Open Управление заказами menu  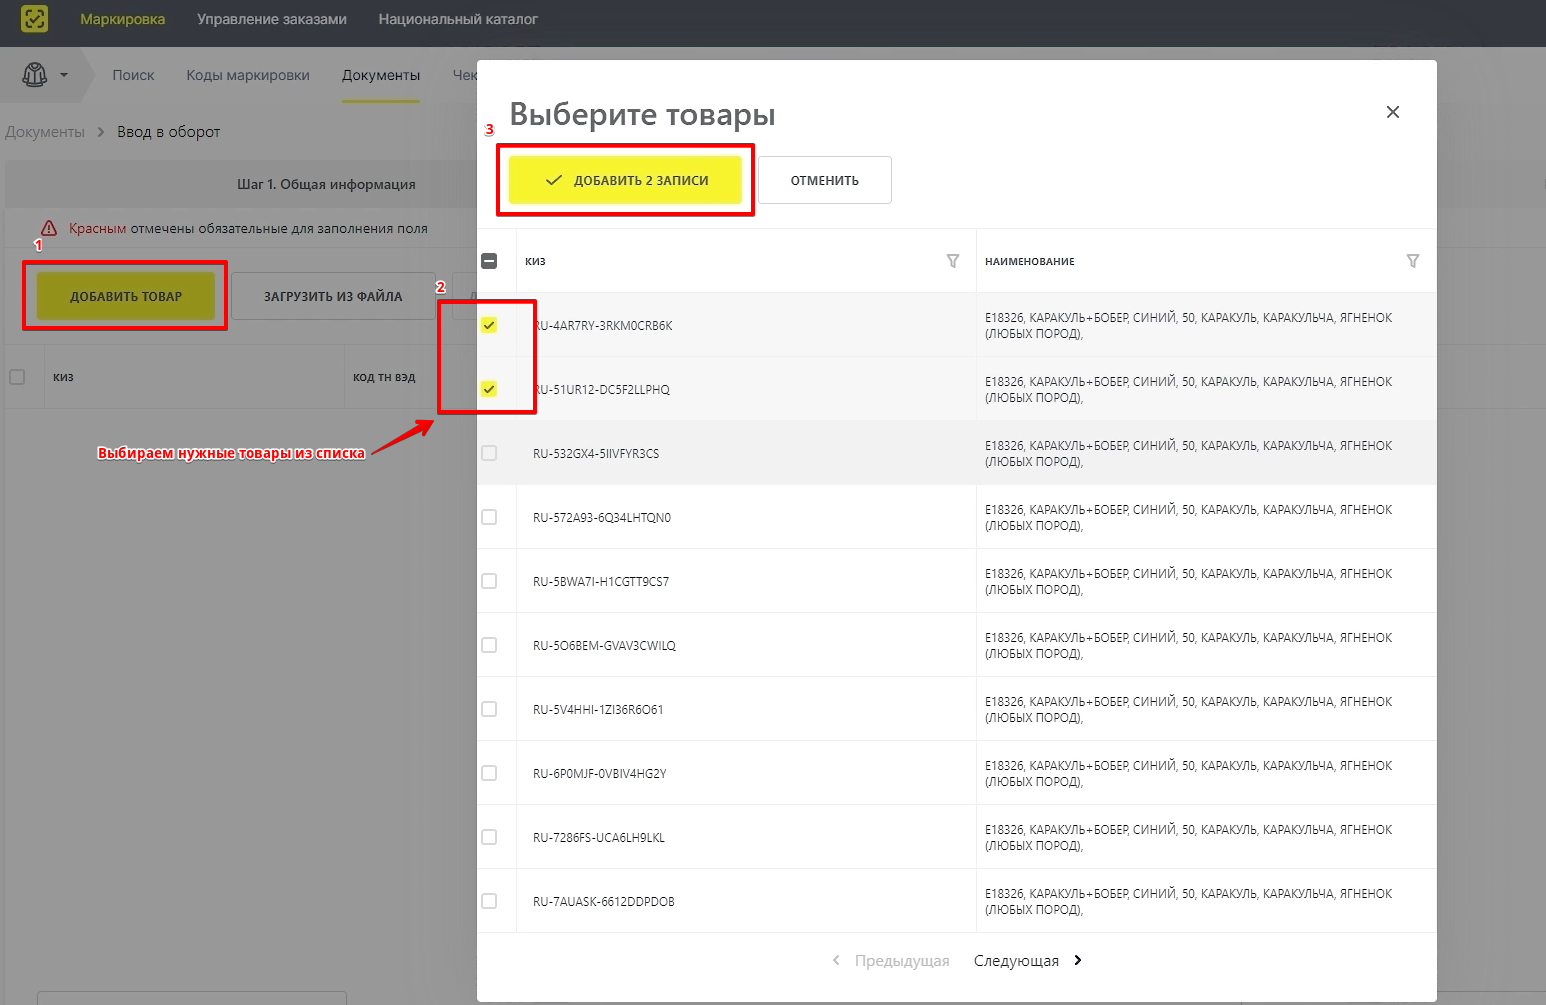point(272,19)
